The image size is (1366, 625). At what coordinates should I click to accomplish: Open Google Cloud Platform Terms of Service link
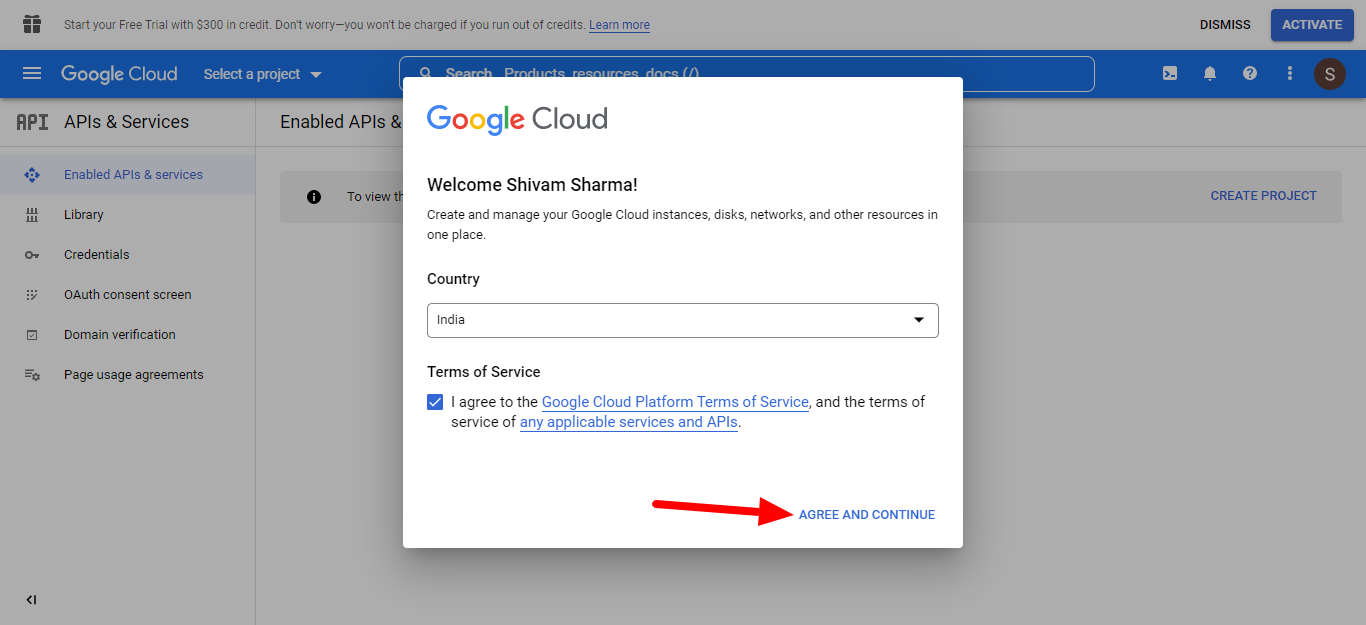(x=674, y=402)
